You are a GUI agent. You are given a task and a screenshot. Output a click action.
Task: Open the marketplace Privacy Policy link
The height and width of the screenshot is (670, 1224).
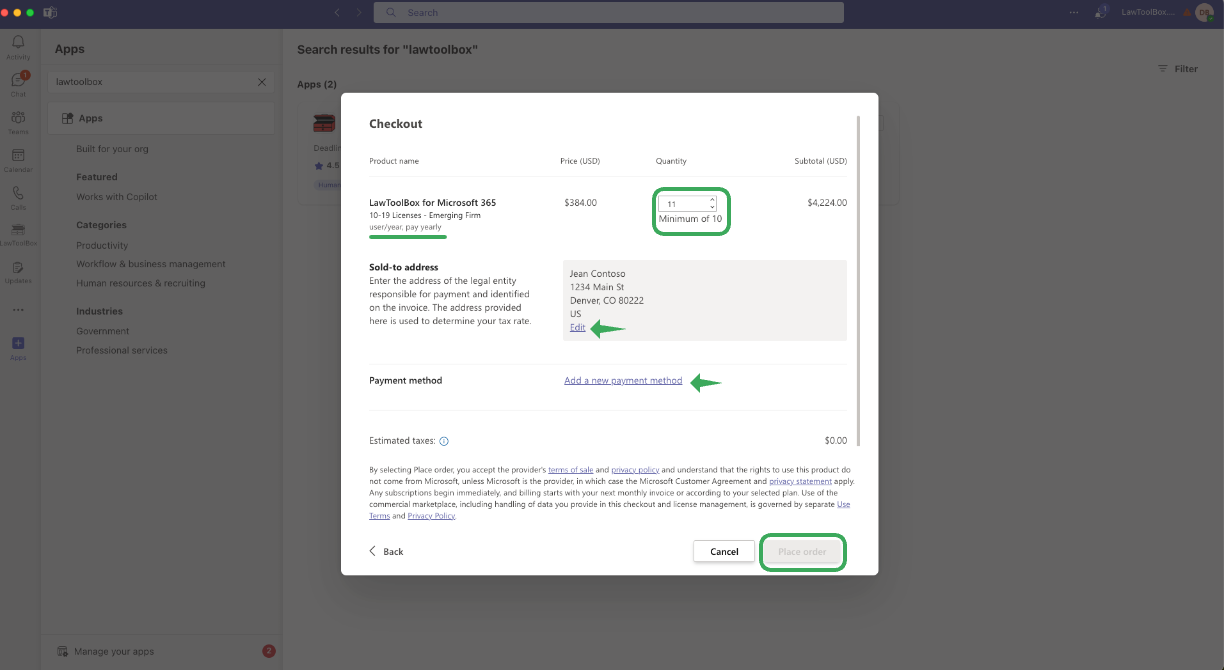tap(431, 516)
